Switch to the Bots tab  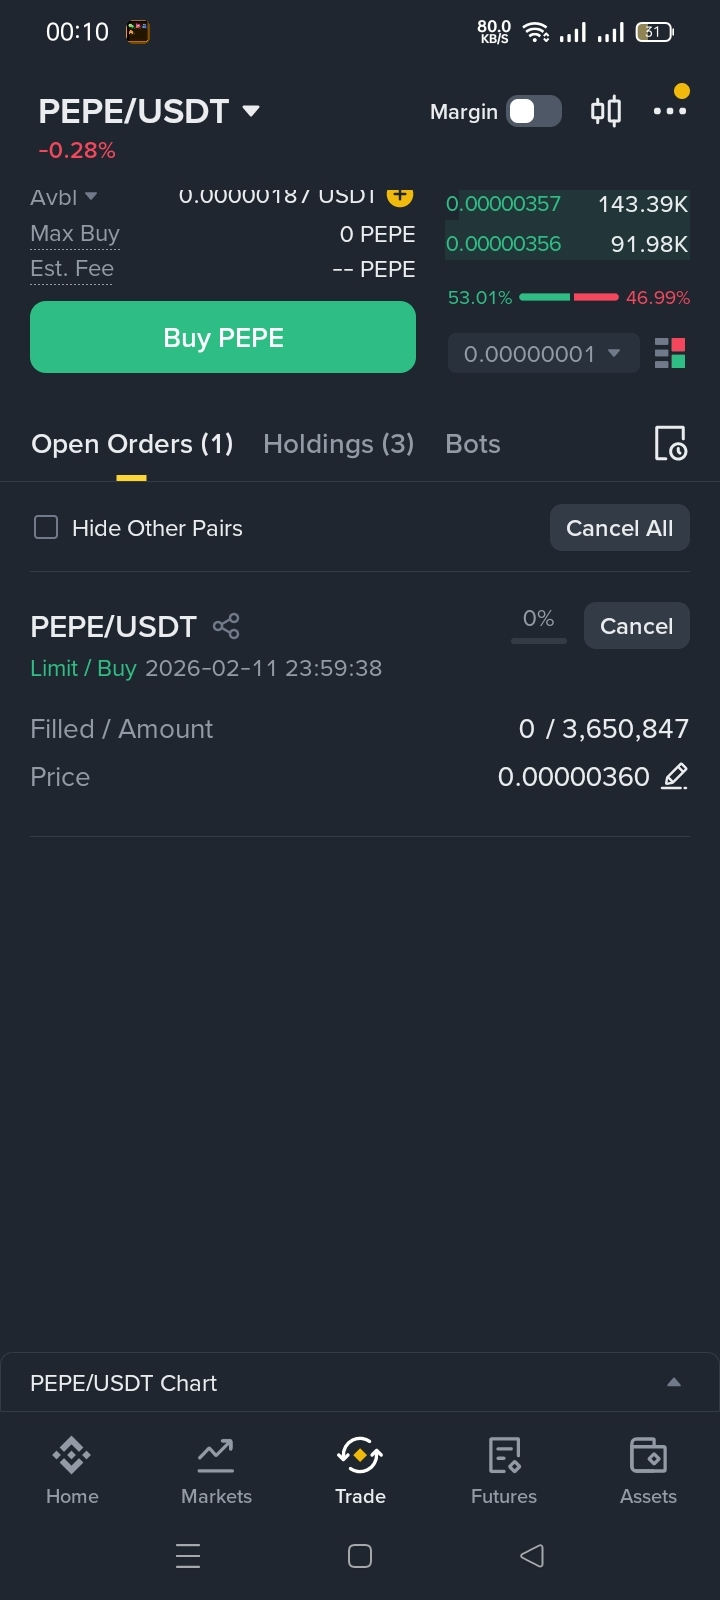pos(472,444)
